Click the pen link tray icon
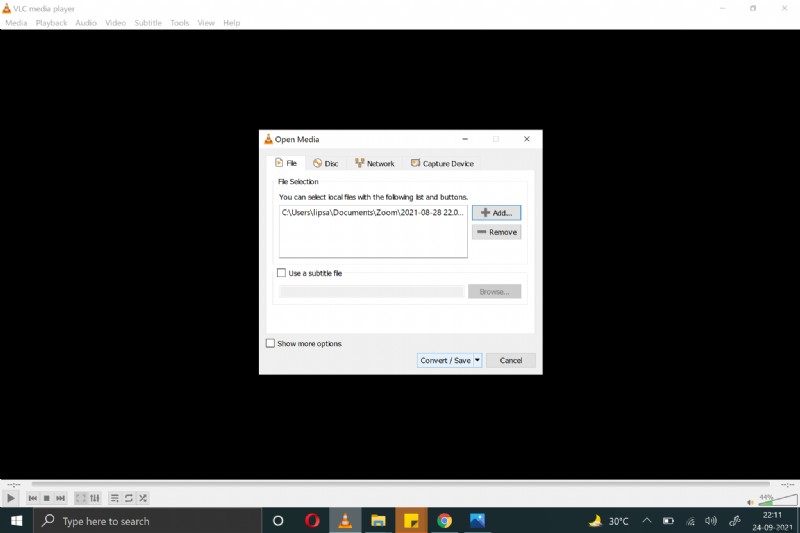Screen dimensions: 800x533 pyautogui.click(x=735, y=521)
